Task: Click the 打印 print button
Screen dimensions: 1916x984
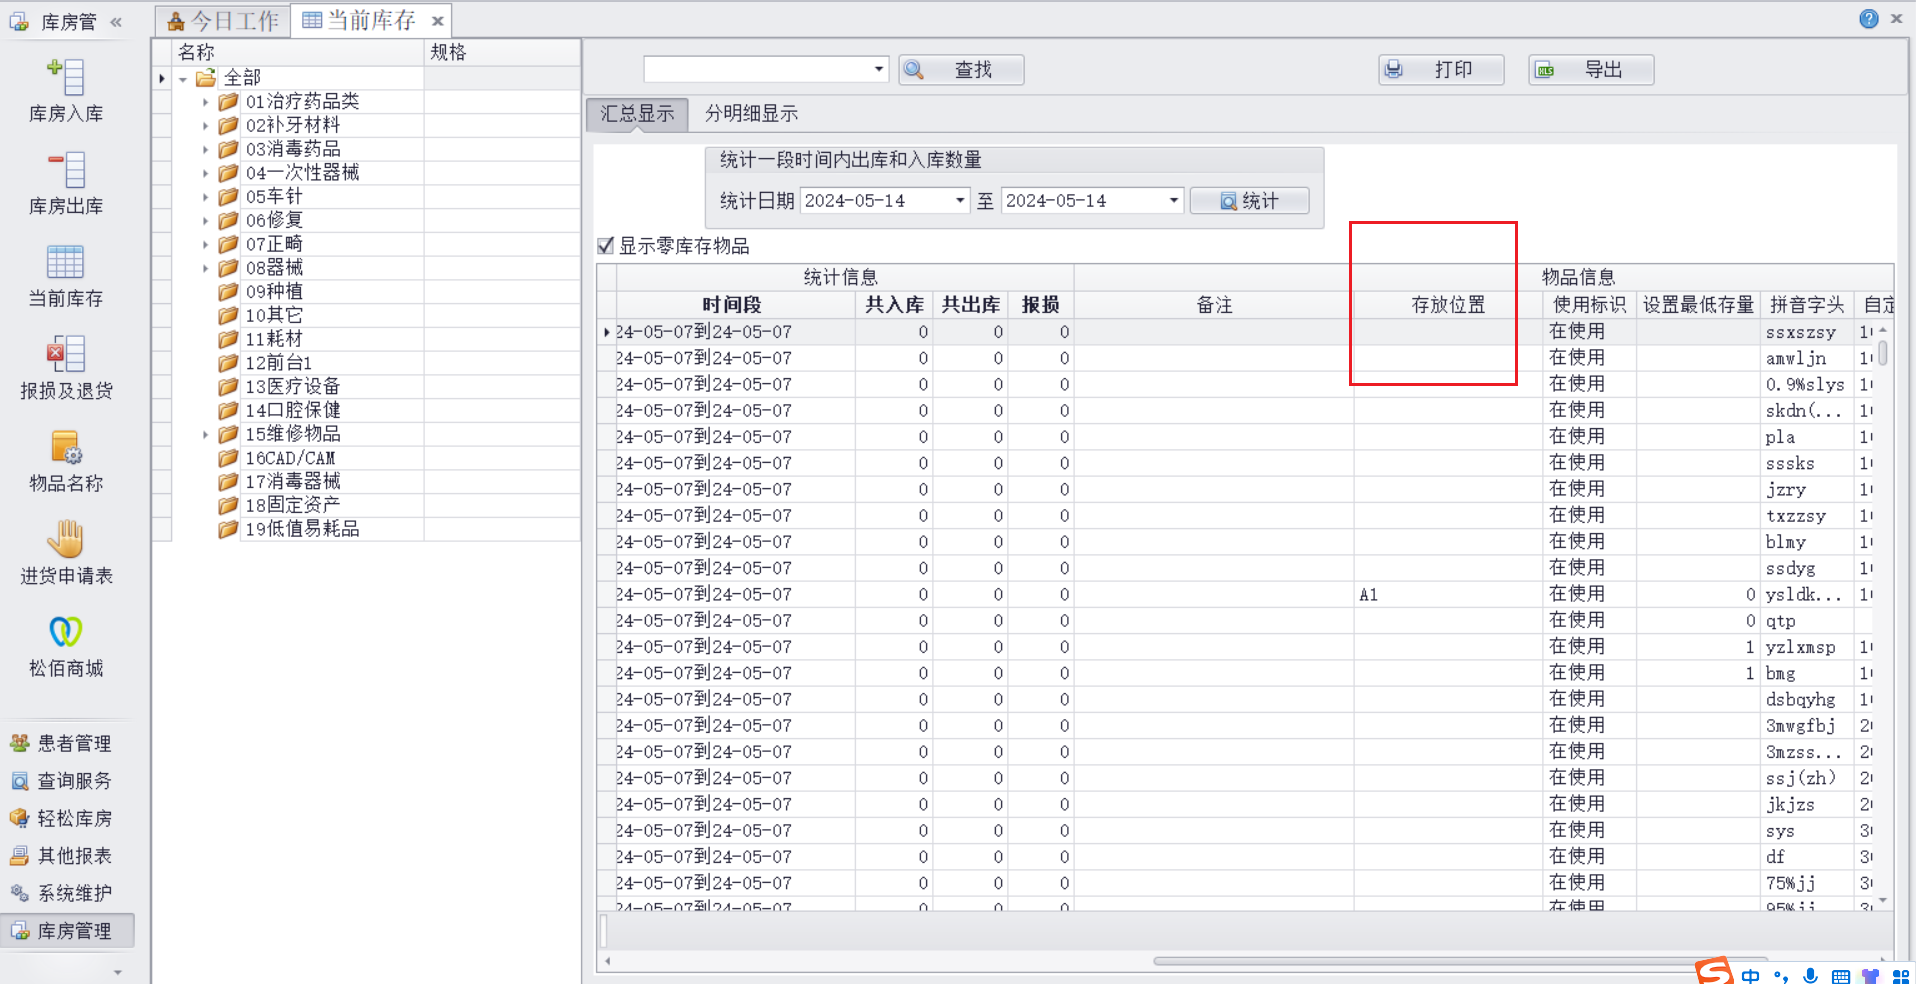Action: pyautogui.click(x=1441, y=70)
